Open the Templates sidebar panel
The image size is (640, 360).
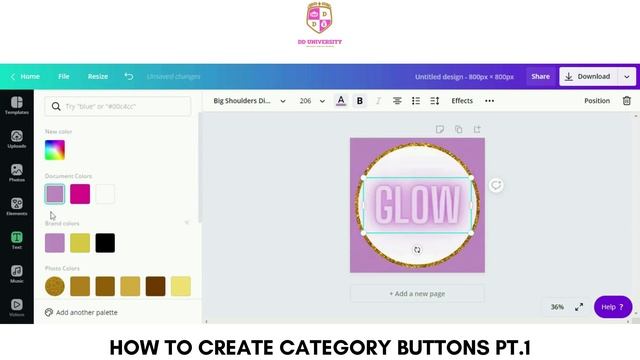pyautogui.click(x=17, y=105)
